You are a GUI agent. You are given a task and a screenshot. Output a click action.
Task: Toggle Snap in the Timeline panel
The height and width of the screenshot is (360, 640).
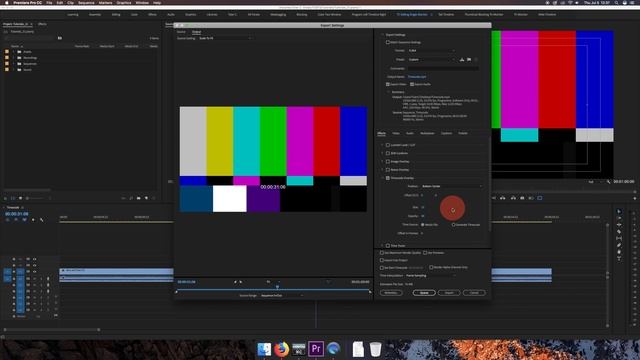[16, 220]
